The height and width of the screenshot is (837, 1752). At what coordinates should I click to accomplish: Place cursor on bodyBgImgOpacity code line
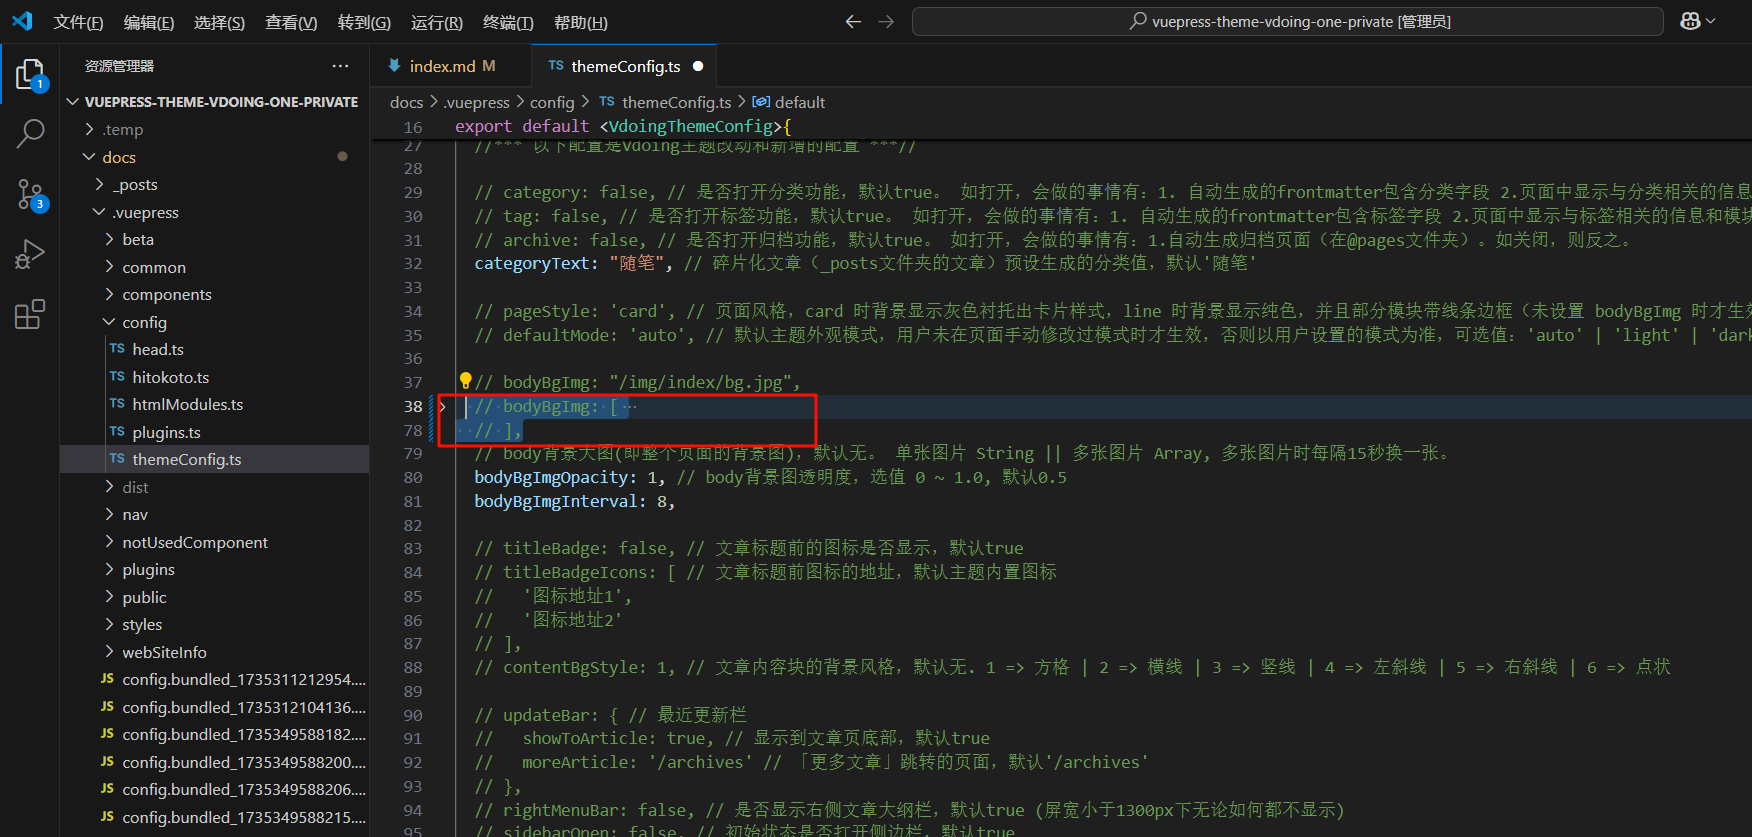point(770,477)
